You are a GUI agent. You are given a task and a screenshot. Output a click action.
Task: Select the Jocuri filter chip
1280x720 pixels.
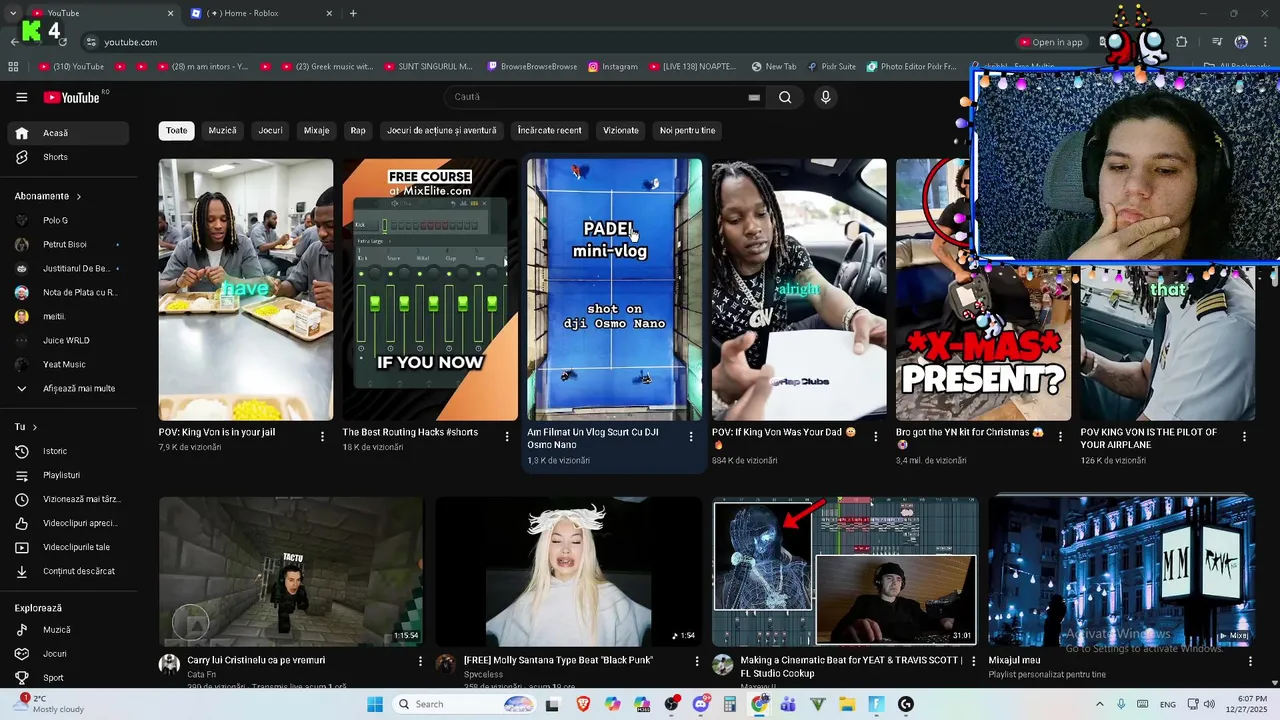(x=270, y=130)
